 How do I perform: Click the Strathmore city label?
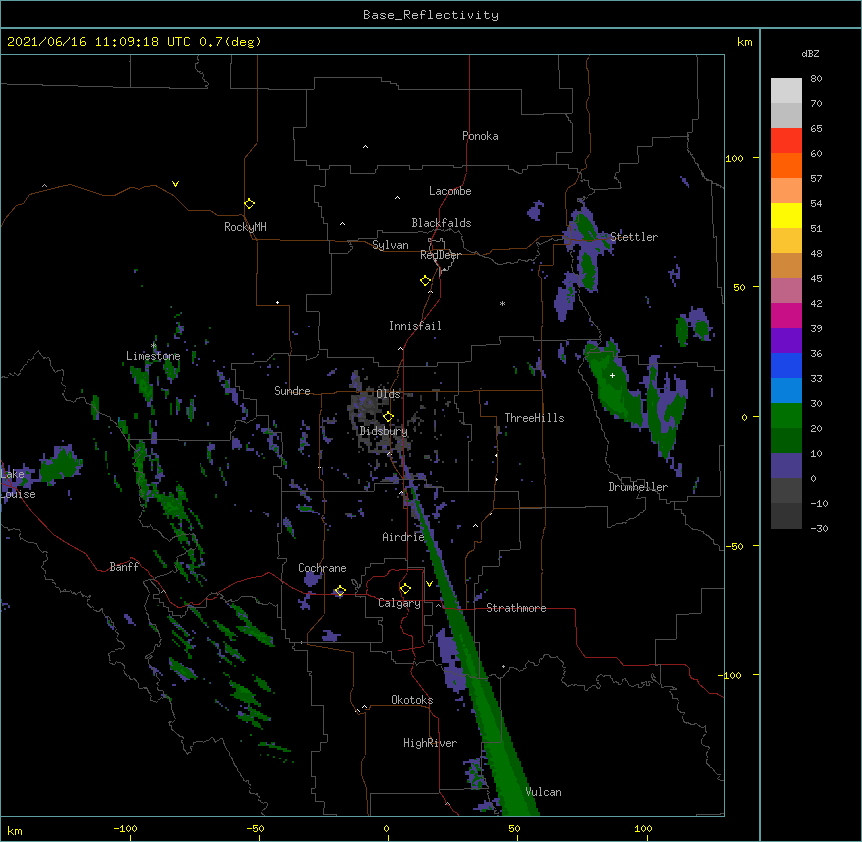click(516, 608)
